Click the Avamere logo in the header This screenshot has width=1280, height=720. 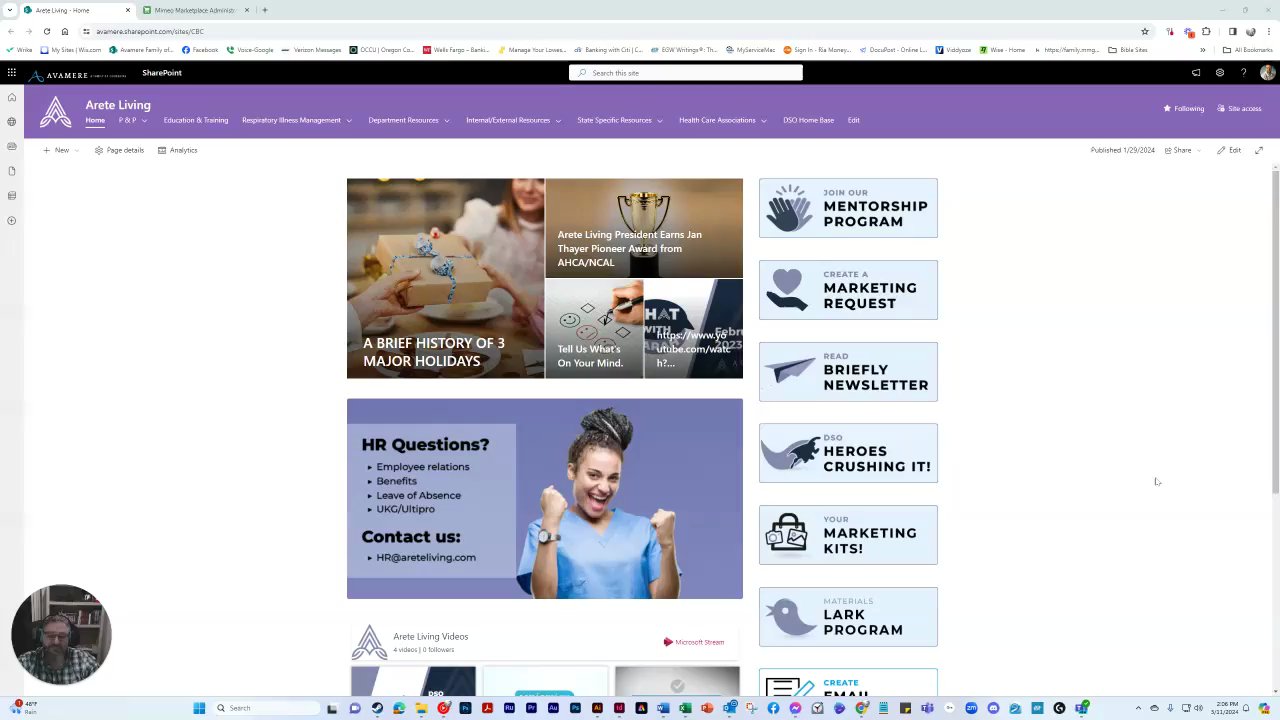[x=77, y=75]
